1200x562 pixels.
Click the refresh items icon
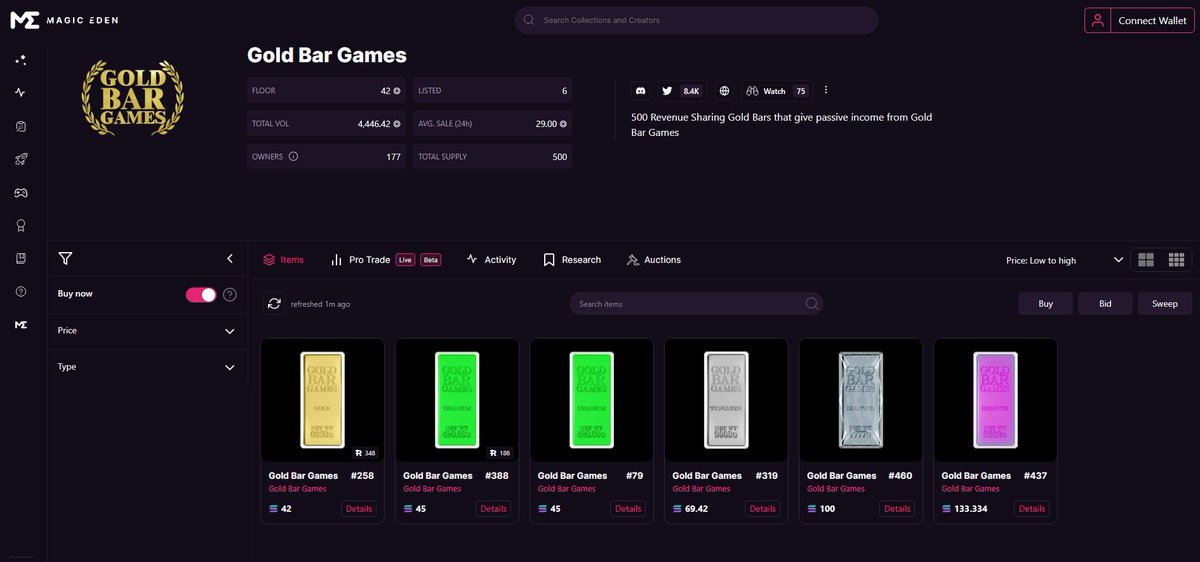274,303
